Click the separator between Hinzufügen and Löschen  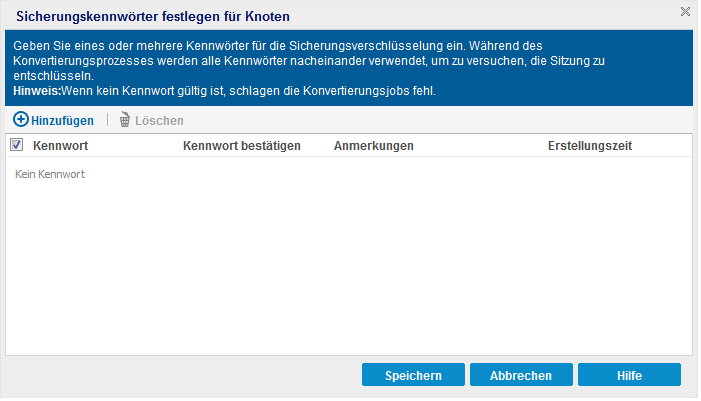coord(107,120)
